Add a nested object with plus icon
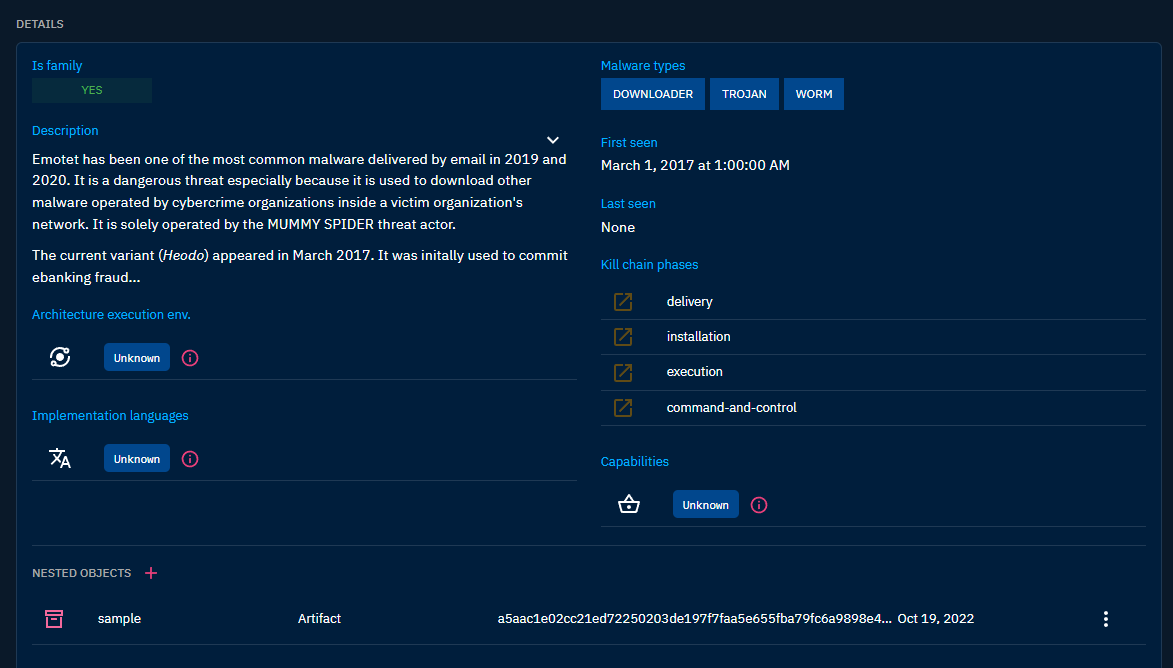Viewport: 1173px width, 668px height. point(151,573)
